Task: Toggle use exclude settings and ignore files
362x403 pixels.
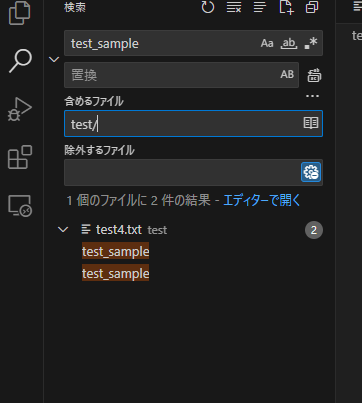Action: (311, 172)
